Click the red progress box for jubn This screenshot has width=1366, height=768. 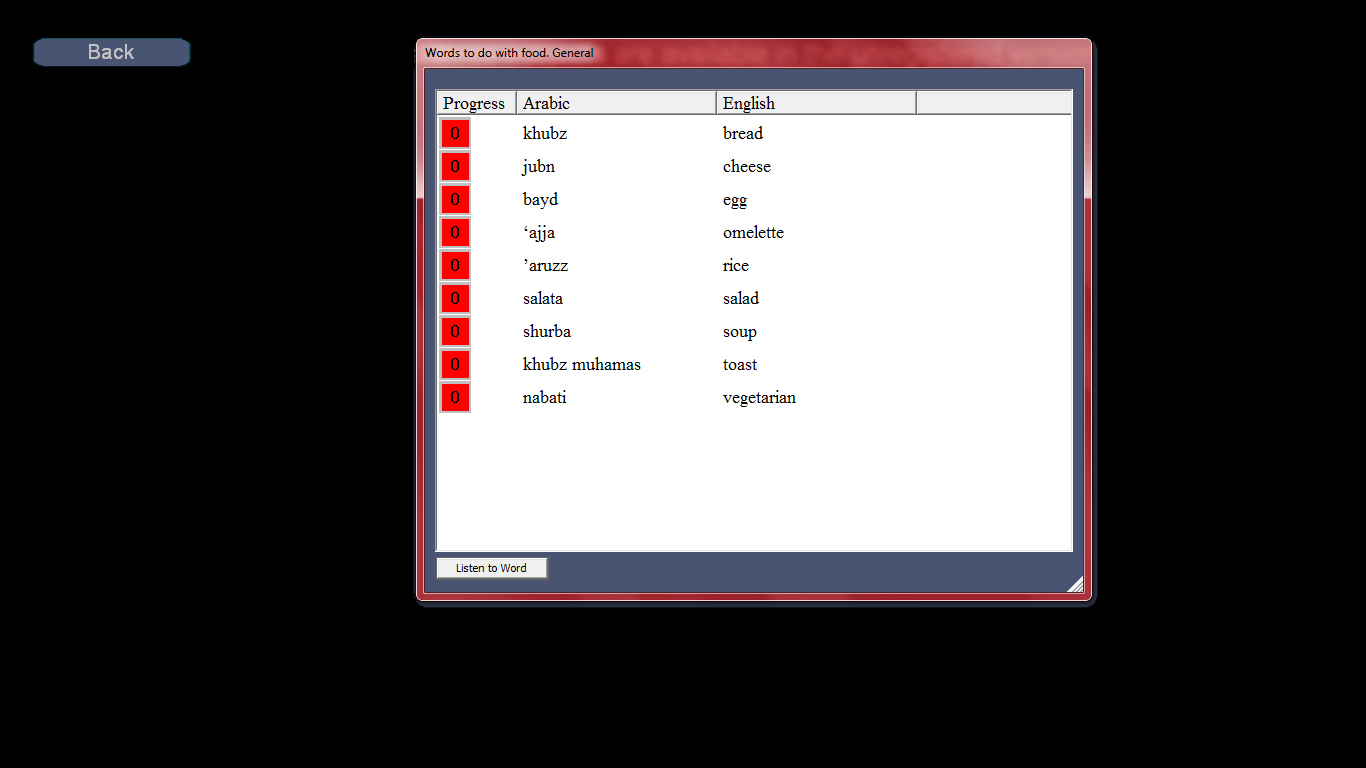point(455,166)
